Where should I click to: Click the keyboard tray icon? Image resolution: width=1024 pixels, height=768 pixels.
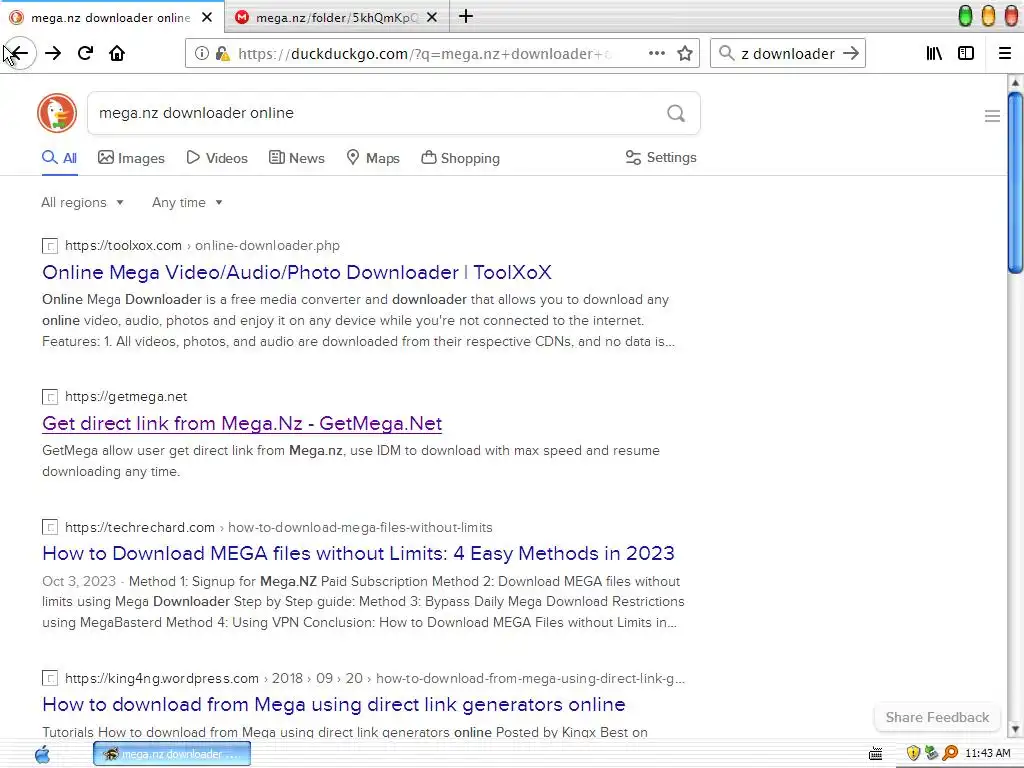click(x=876, y=754)
